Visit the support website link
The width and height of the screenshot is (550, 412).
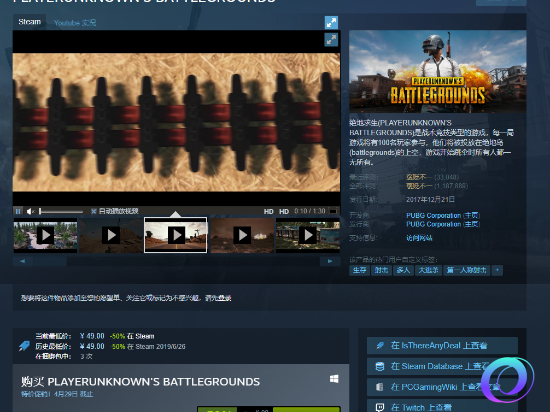click(419, 238)
